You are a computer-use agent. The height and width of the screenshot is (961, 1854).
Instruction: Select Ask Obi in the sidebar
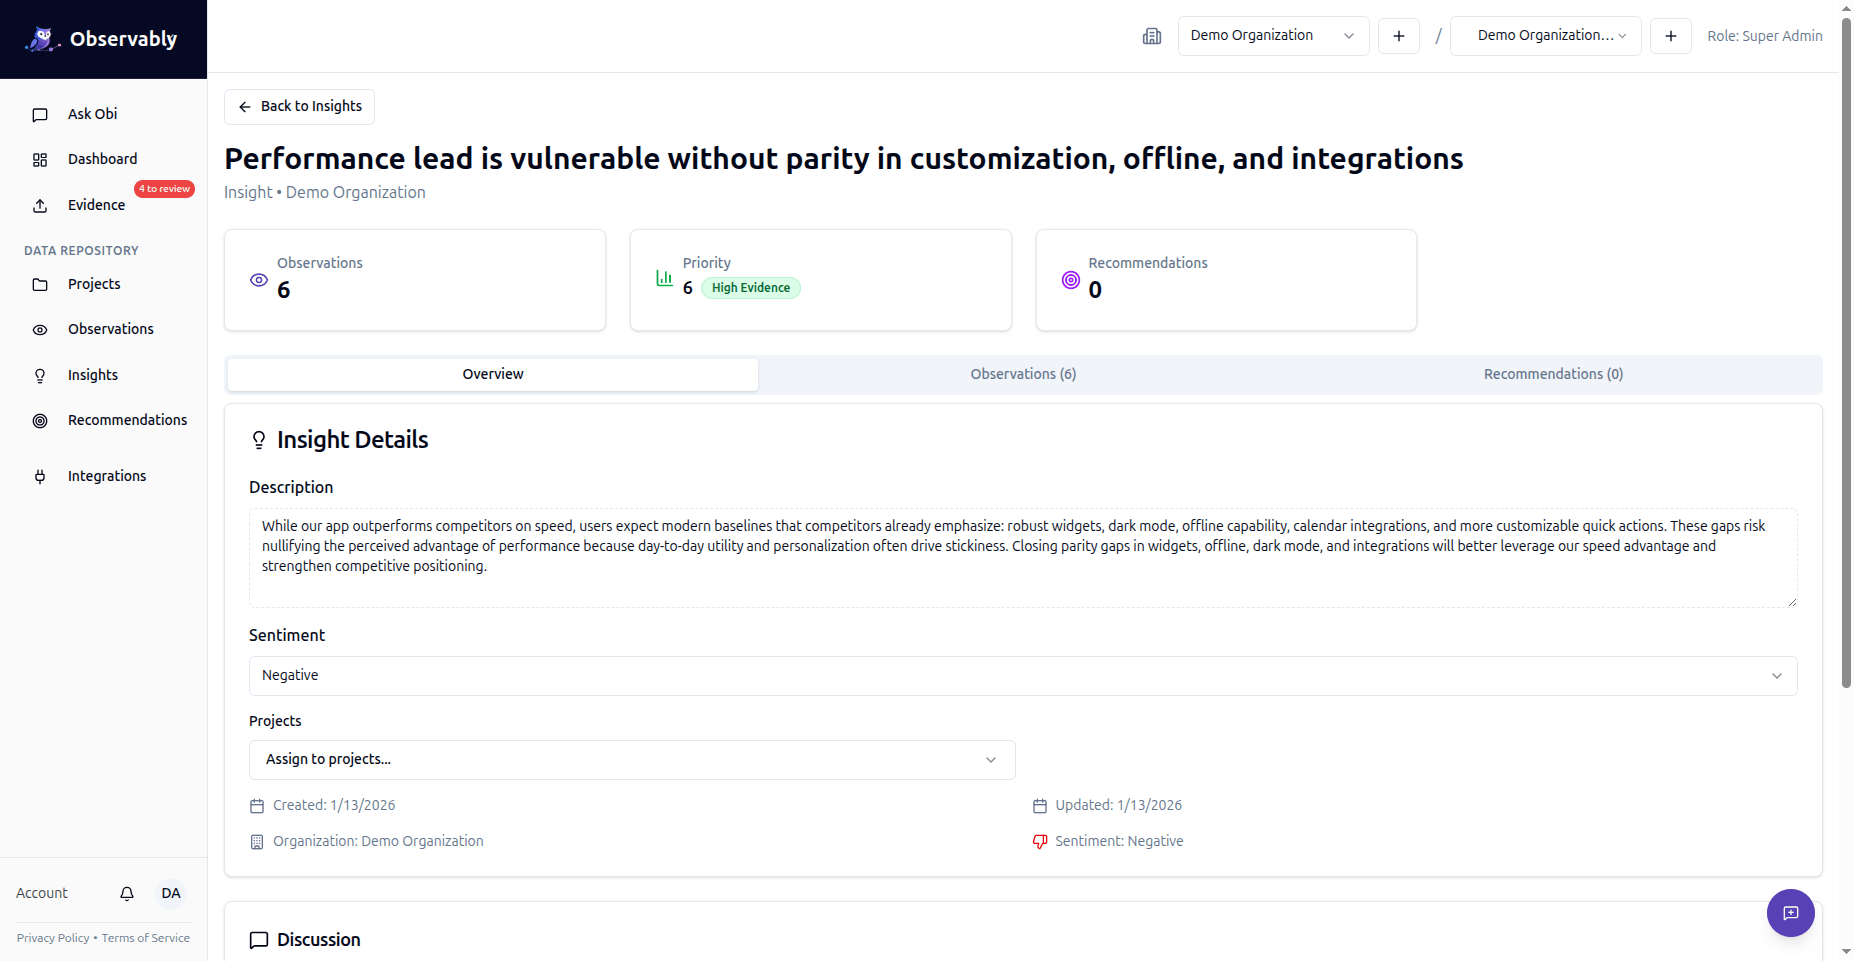point(91,113)
